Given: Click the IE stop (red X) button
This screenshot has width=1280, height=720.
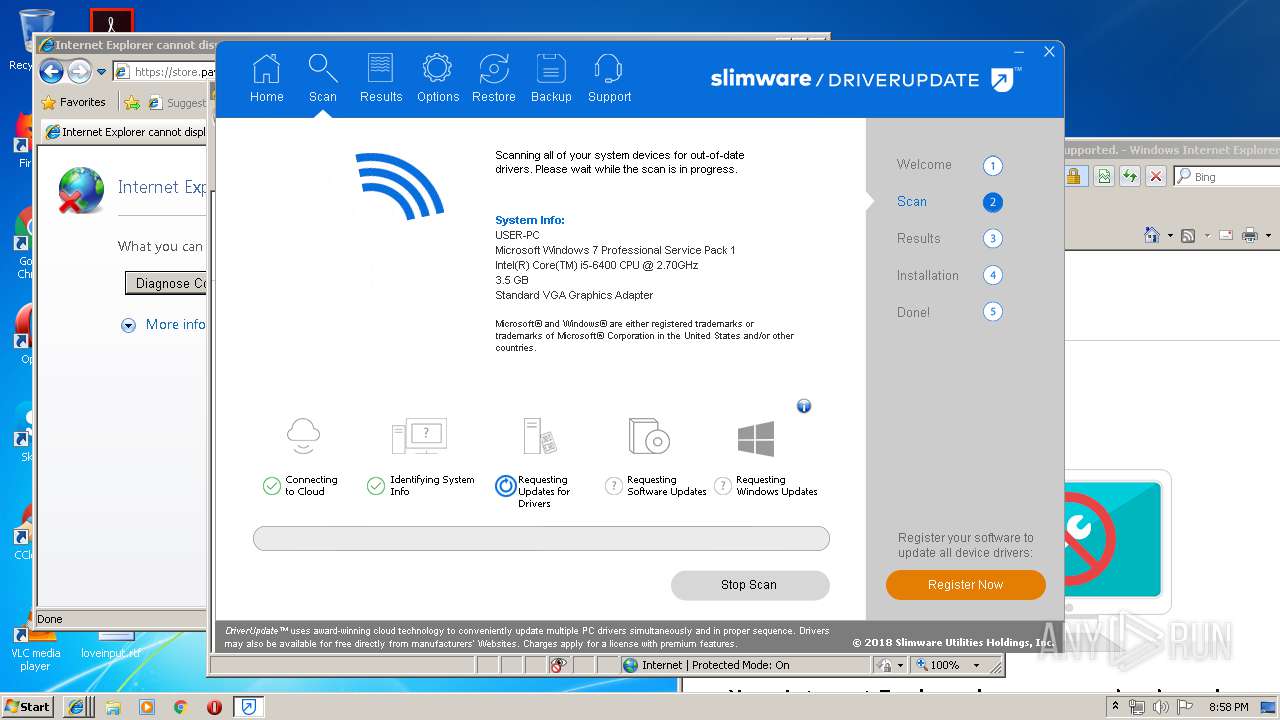Looking at the screenshot, I should point(1156,177).
